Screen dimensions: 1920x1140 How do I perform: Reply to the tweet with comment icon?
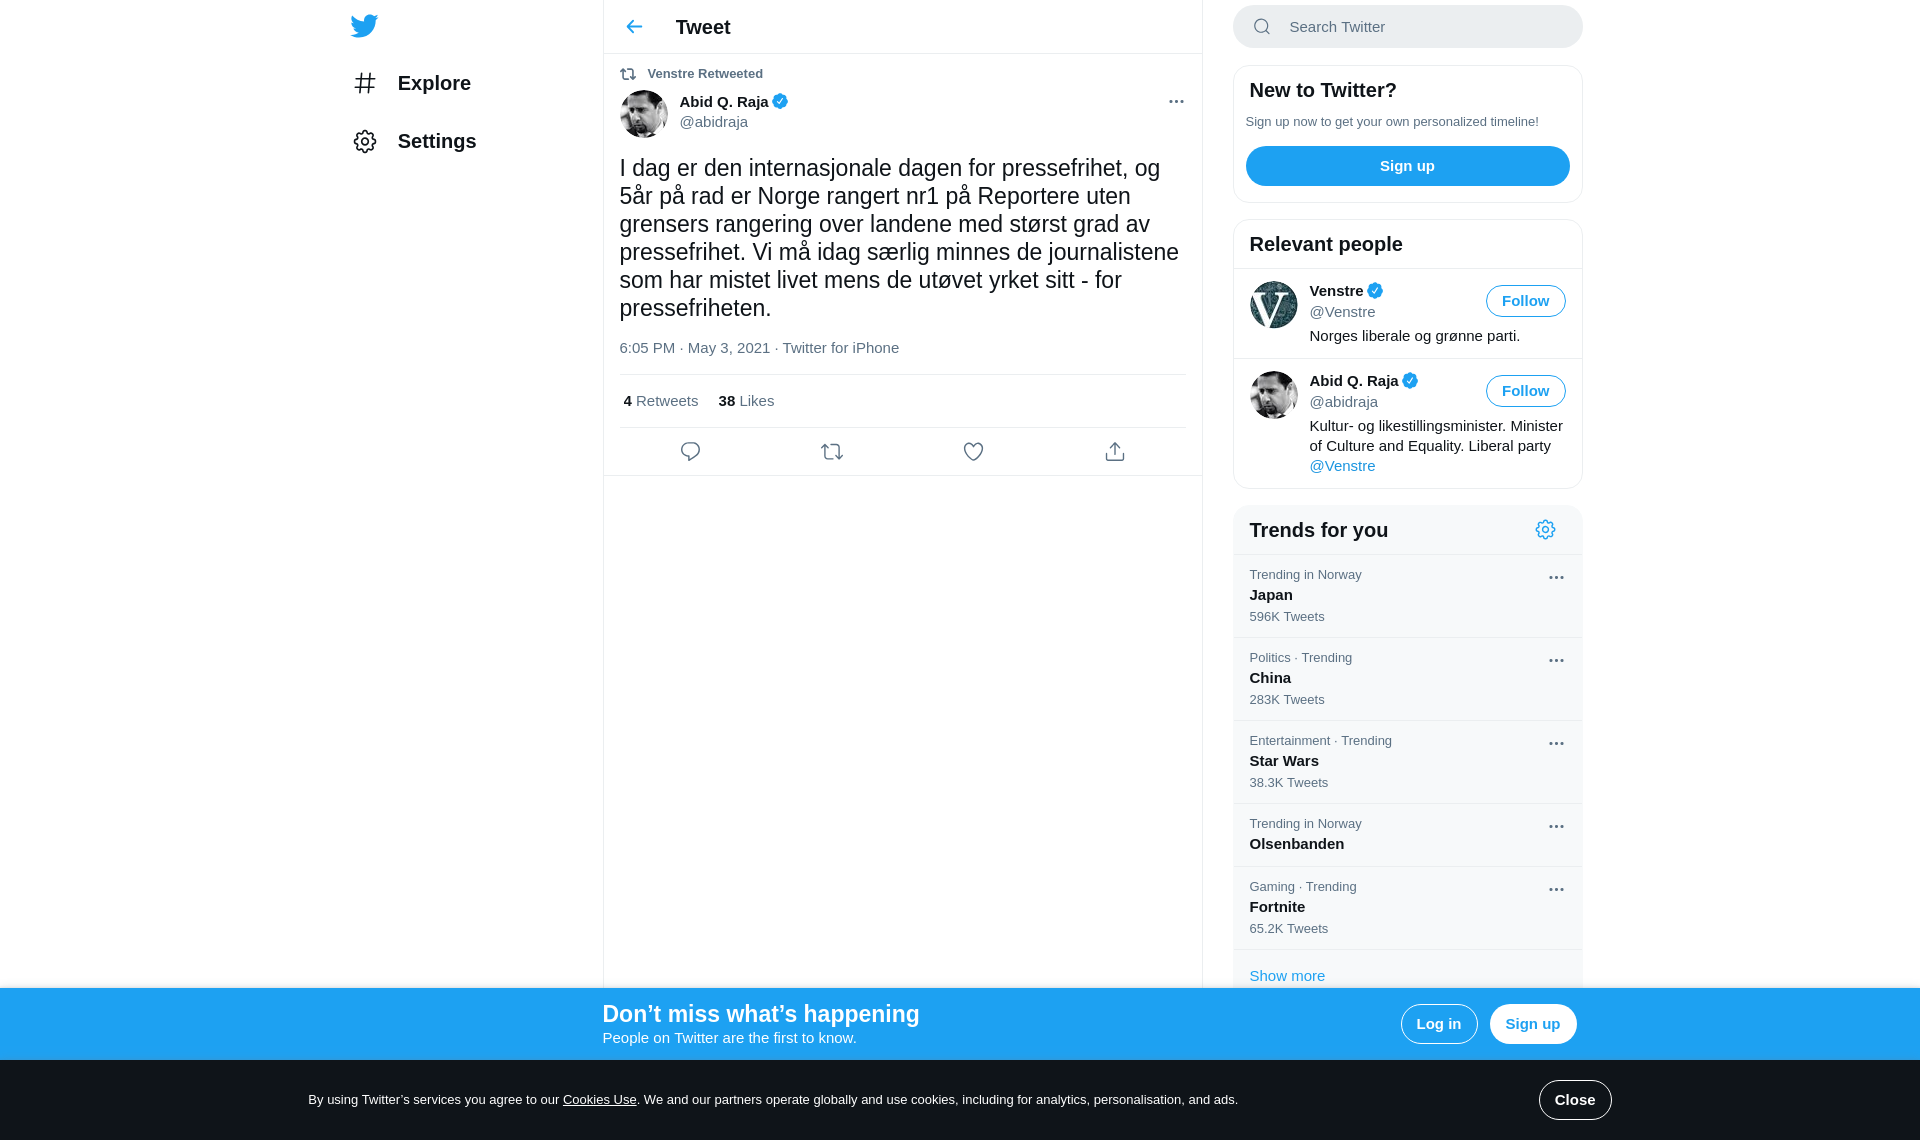point(690,452)
